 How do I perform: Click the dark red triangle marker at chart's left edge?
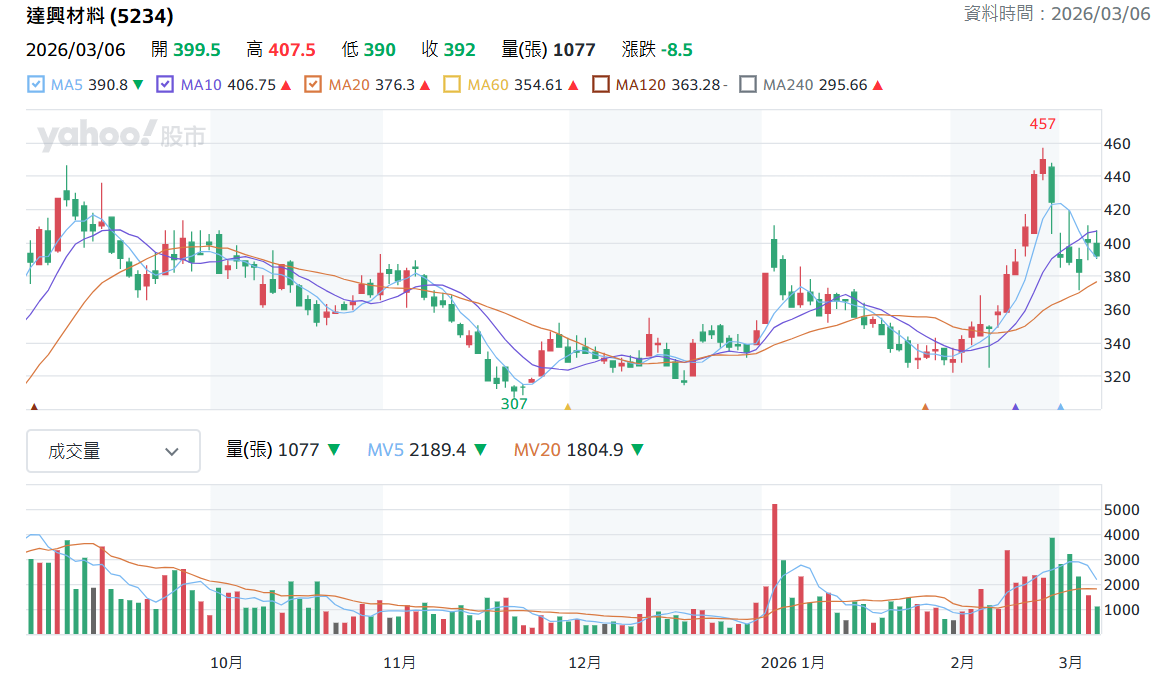click(33, 406)
